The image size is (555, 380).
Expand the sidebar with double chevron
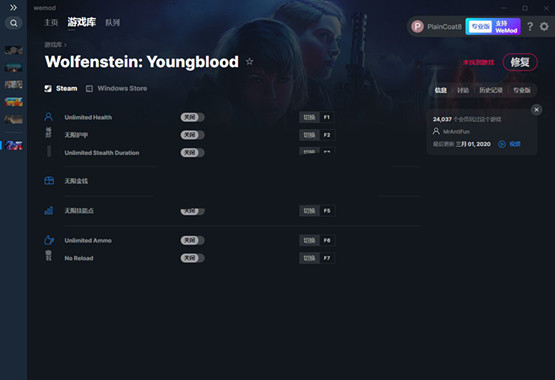[13, 7]
